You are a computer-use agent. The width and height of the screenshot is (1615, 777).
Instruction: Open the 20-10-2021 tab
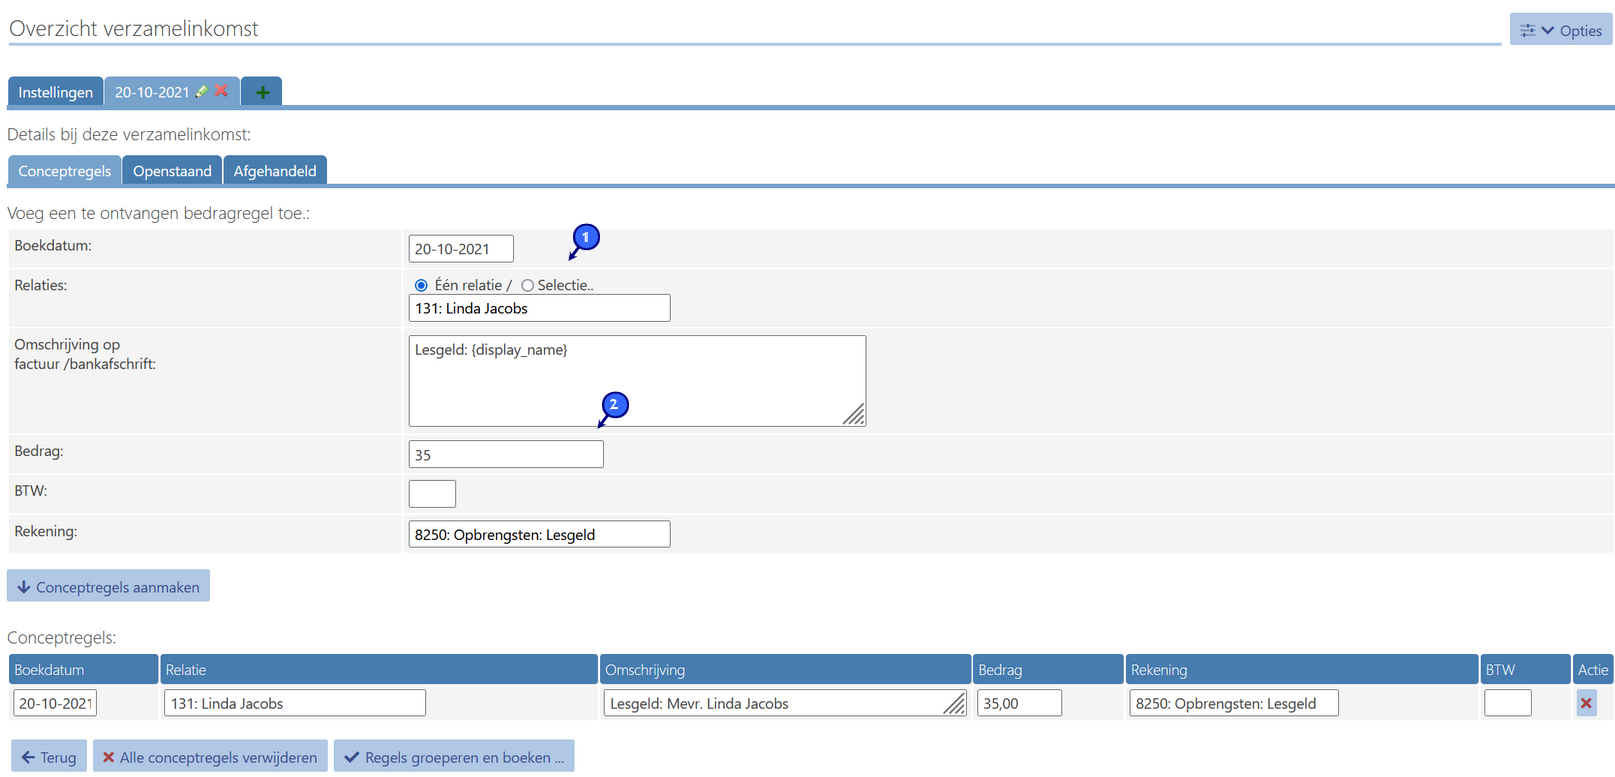(x=151, y=92)
